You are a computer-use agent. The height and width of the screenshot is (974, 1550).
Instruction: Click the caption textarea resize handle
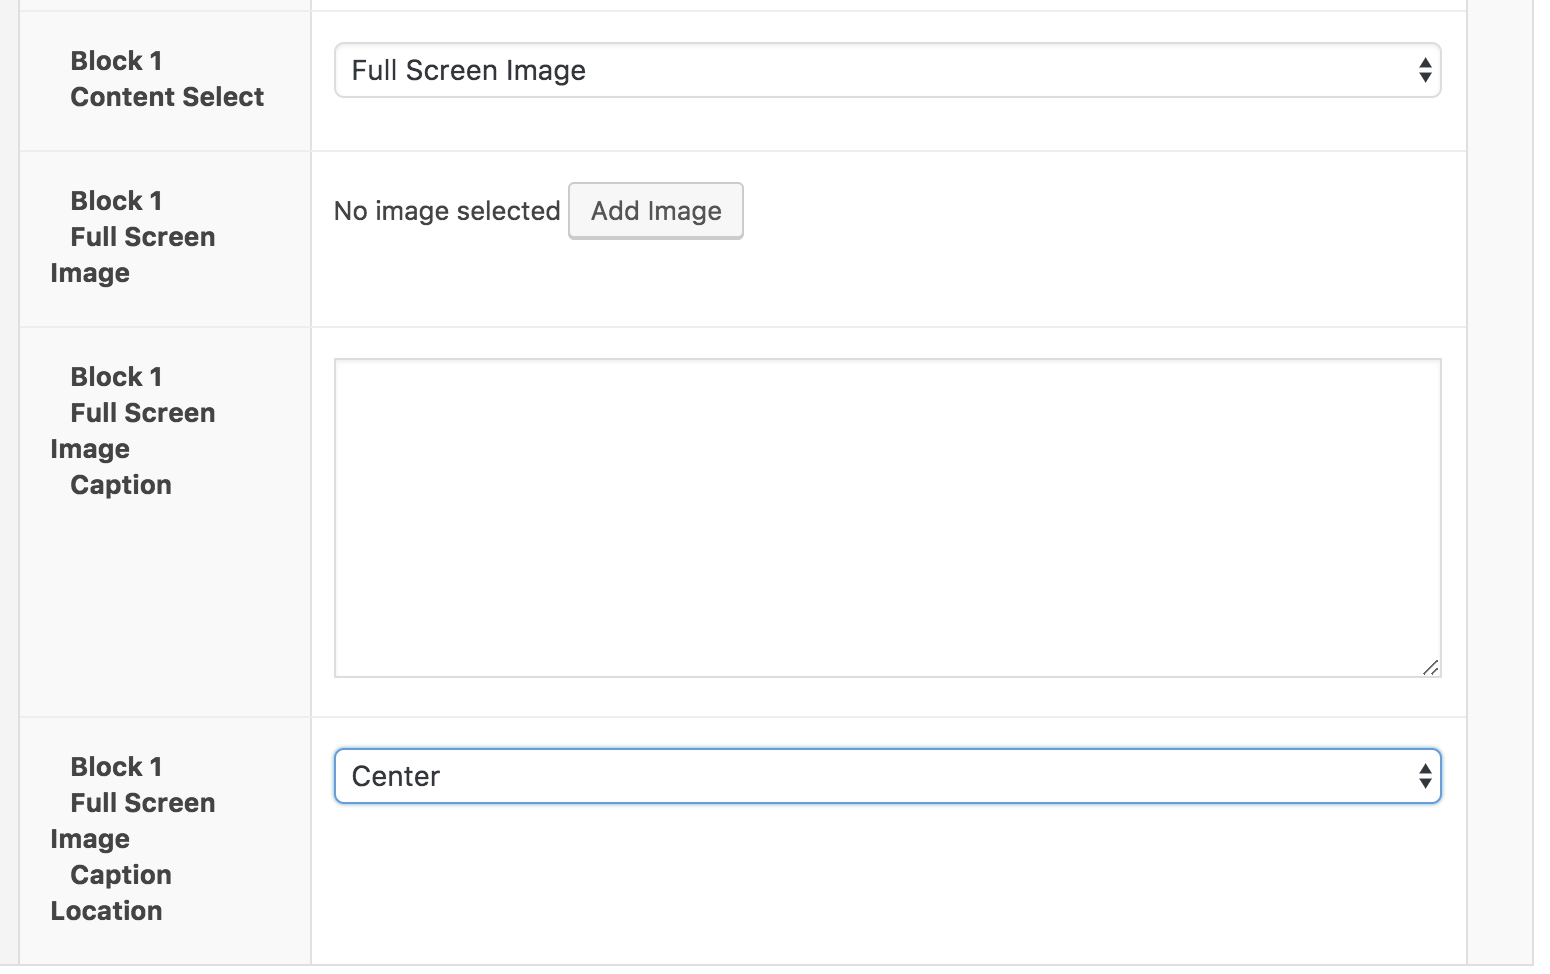(1430, 667)
